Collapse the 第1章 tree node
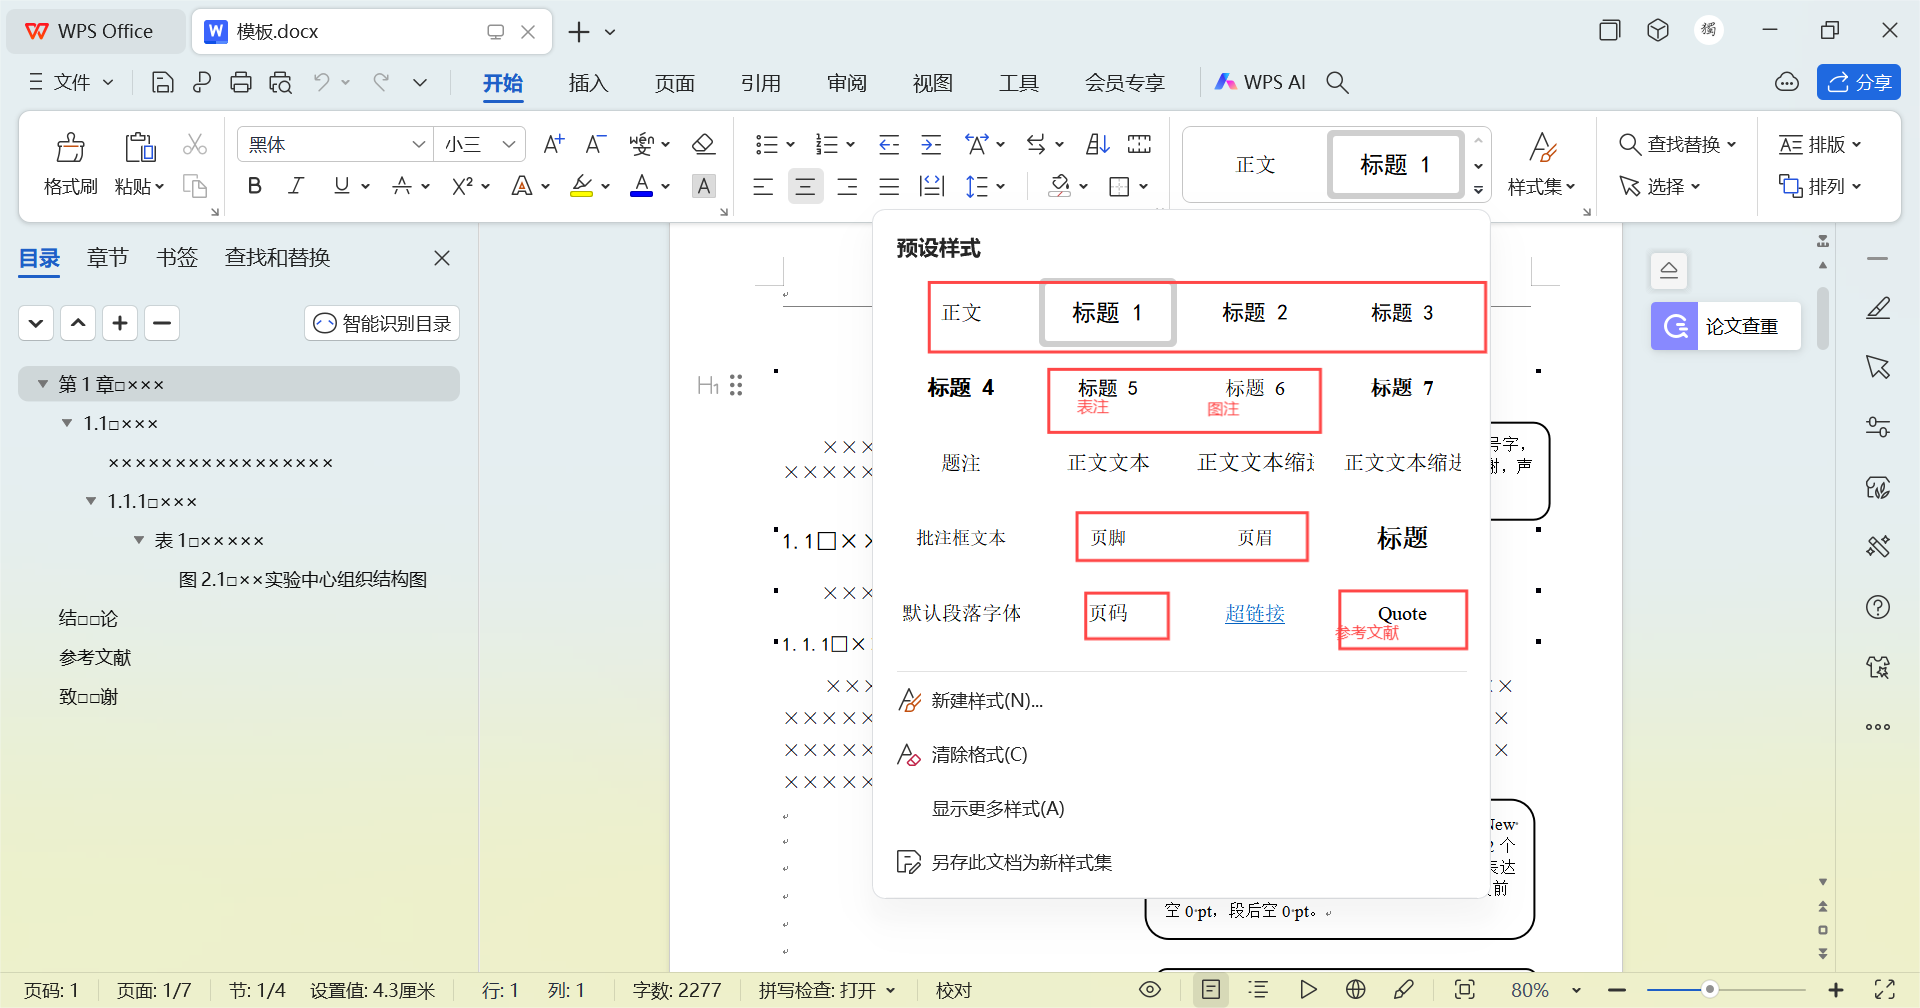Viewport: 1920px width, 1008px height. click(x=43, y=384)
